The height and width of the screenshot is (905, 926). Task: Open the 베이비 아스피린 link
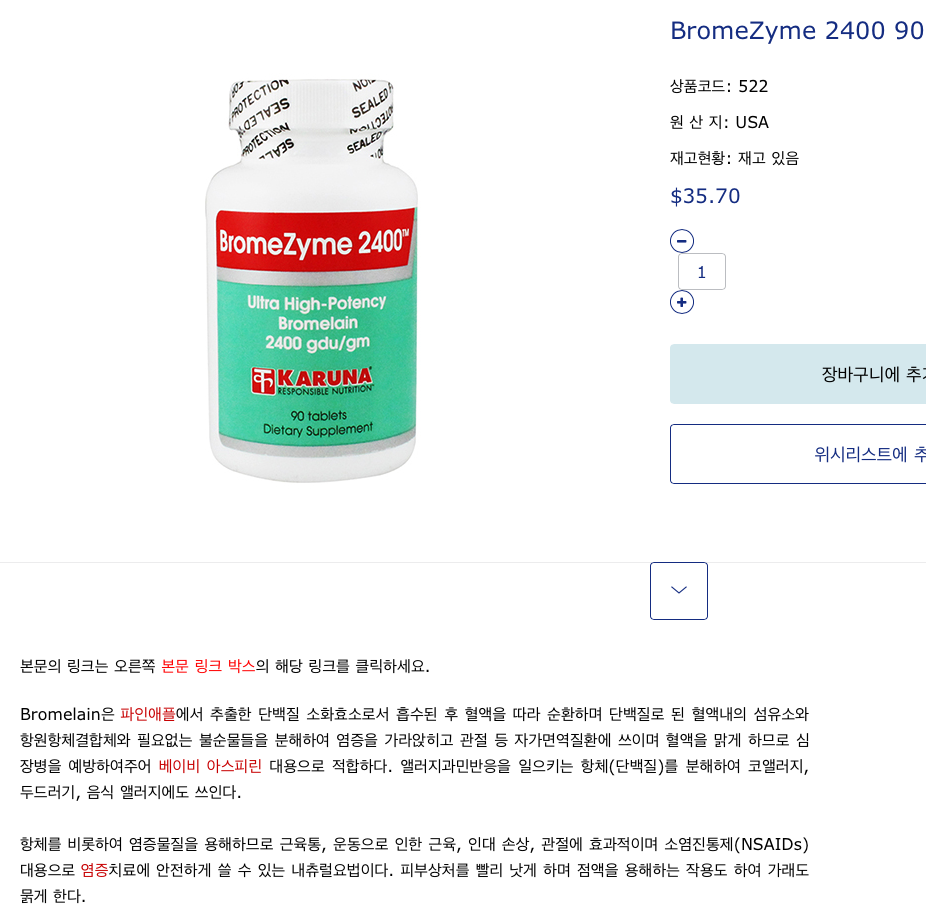pyautogui.click(x=210, y=766)
